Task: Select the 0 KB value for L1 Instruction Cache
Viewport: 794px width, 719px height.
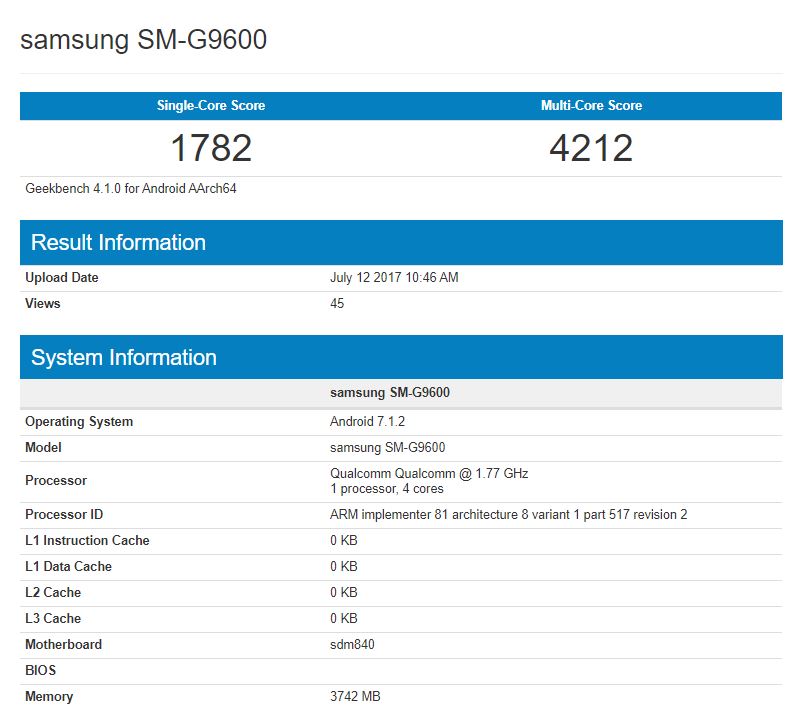Action: 344,541
